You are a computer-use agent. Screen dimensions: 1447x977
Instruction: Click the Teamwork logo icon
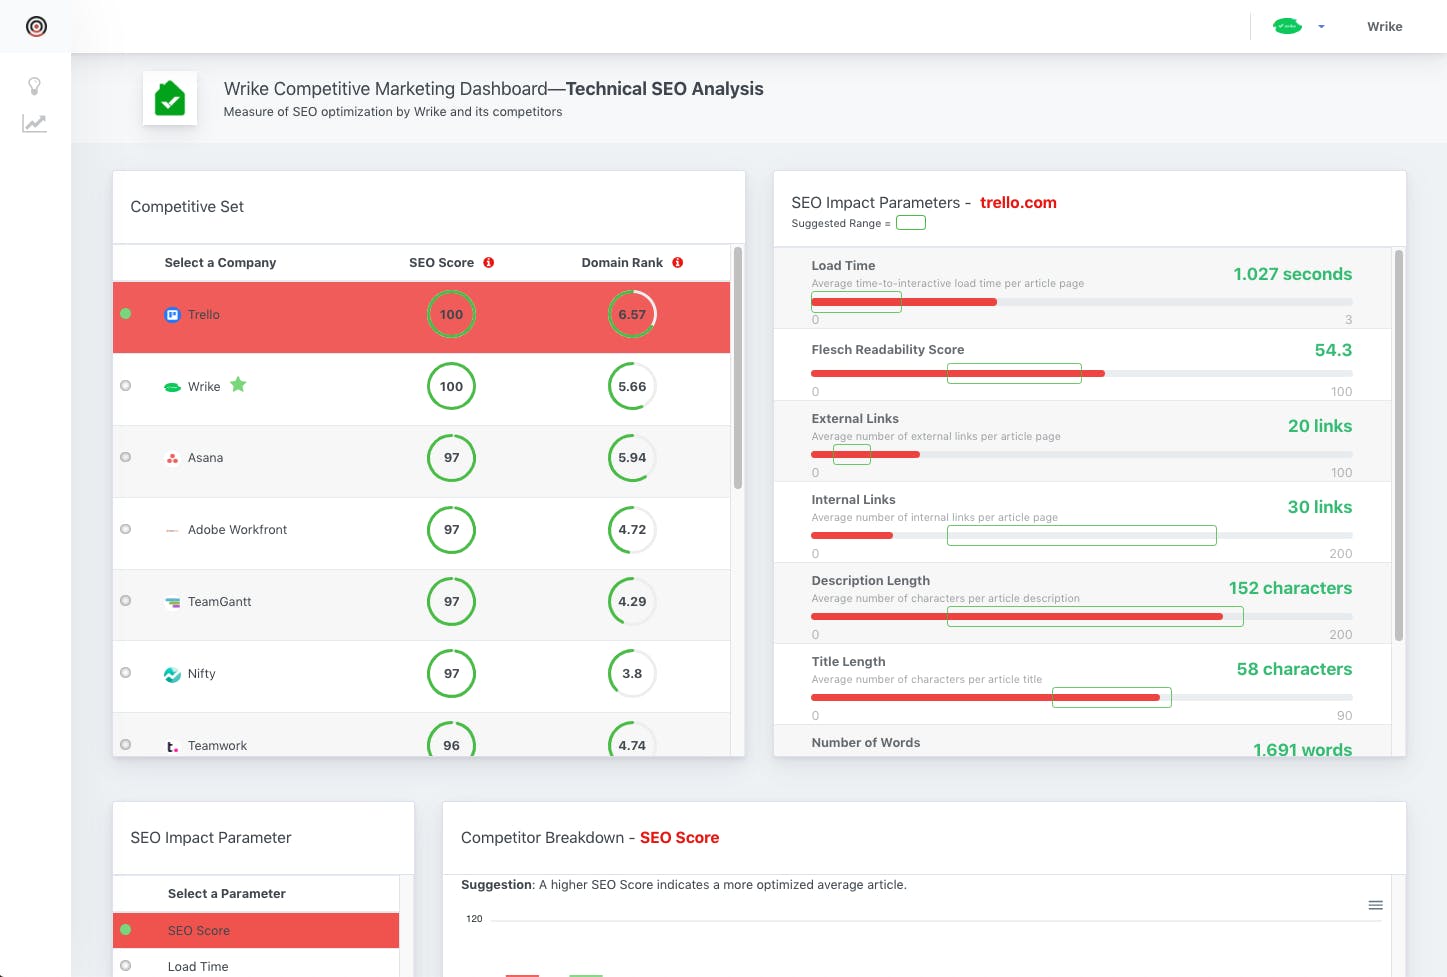pos(172,746)
